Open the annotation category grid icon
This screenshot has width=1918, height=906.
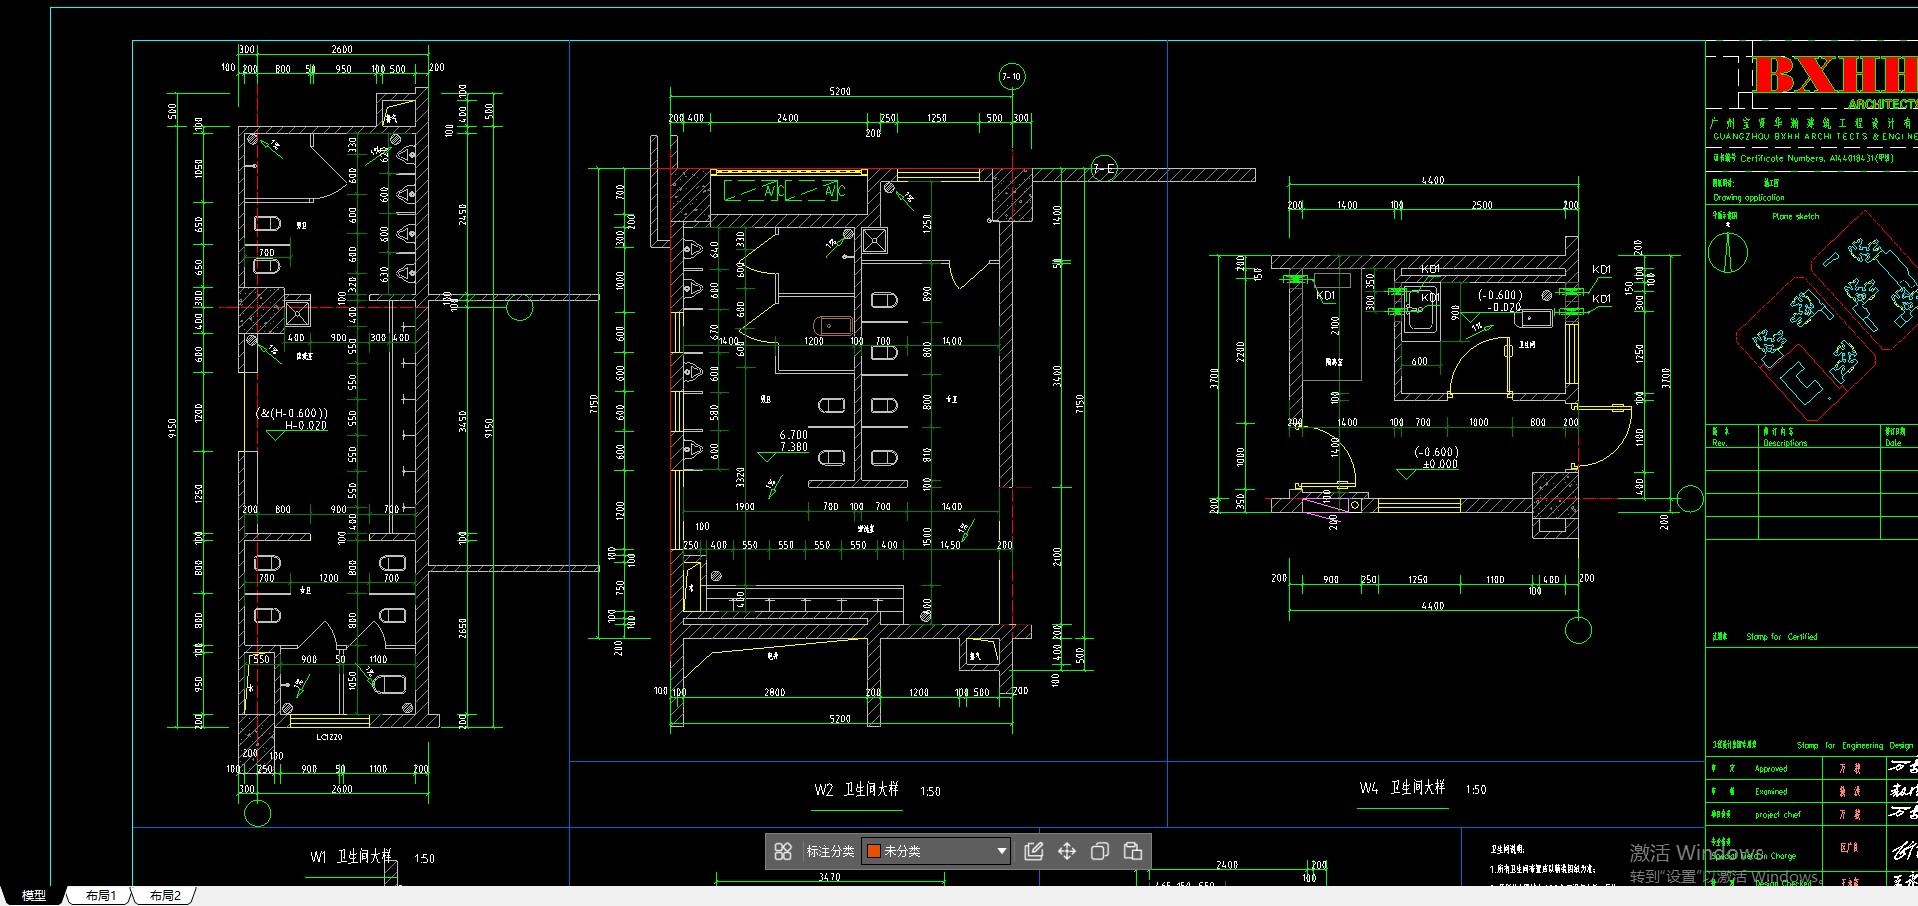[x=783, y=851]
